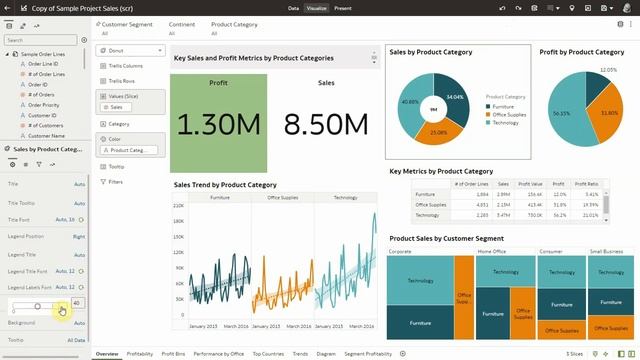Click the Sales pill in Values (Slice)
This screenshot has width=640, height=360.
coord(116,107)
